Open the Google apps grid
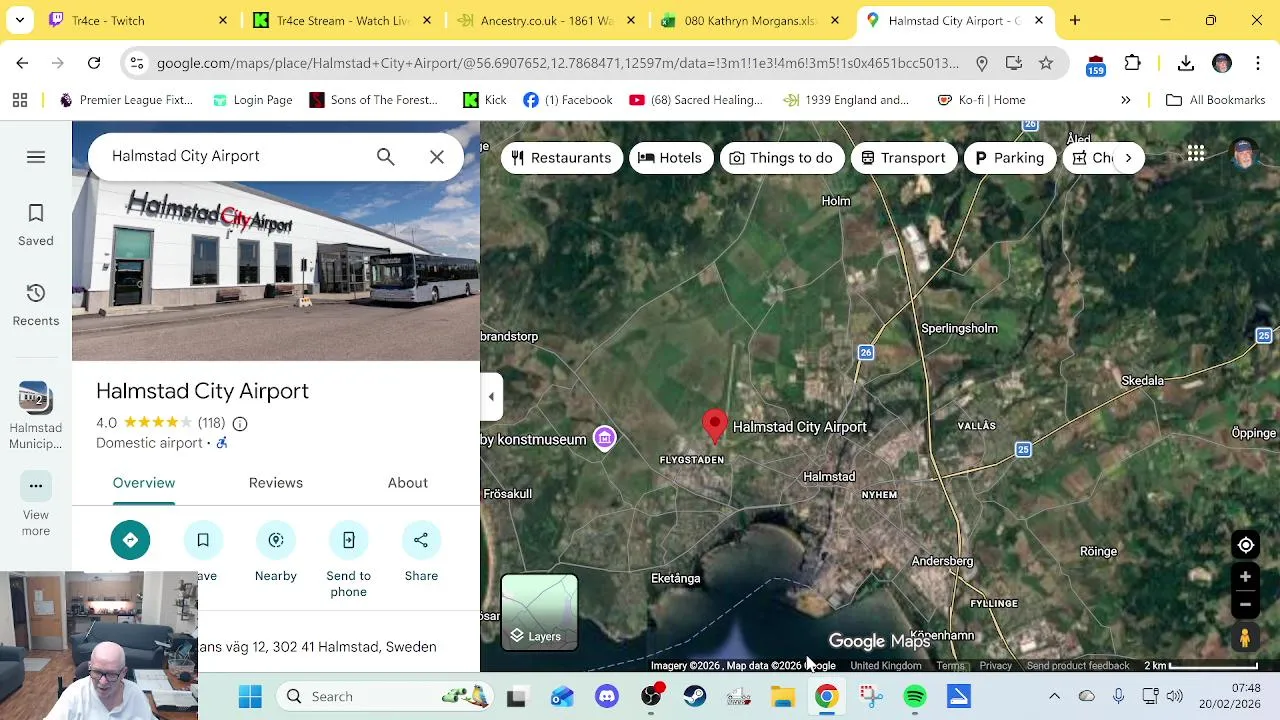The height and width of the screenshot is (720, 1280). pyautogui.click(x=1196, y=153)
